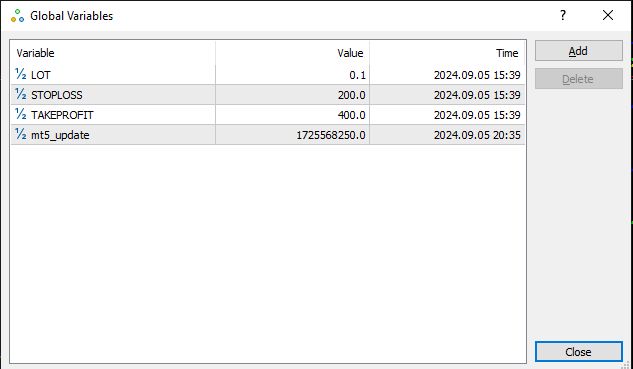This screenshot has height=369, width=633.
Task: Click the ½ icon beside STOPLOSS
Action: [21, 94]
